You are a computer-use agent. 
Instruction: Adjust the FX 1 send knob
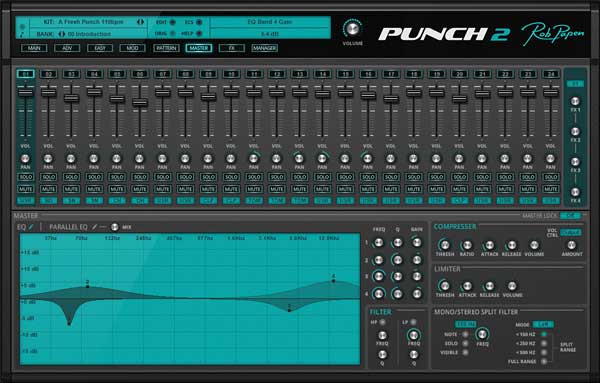click(575, 101)
